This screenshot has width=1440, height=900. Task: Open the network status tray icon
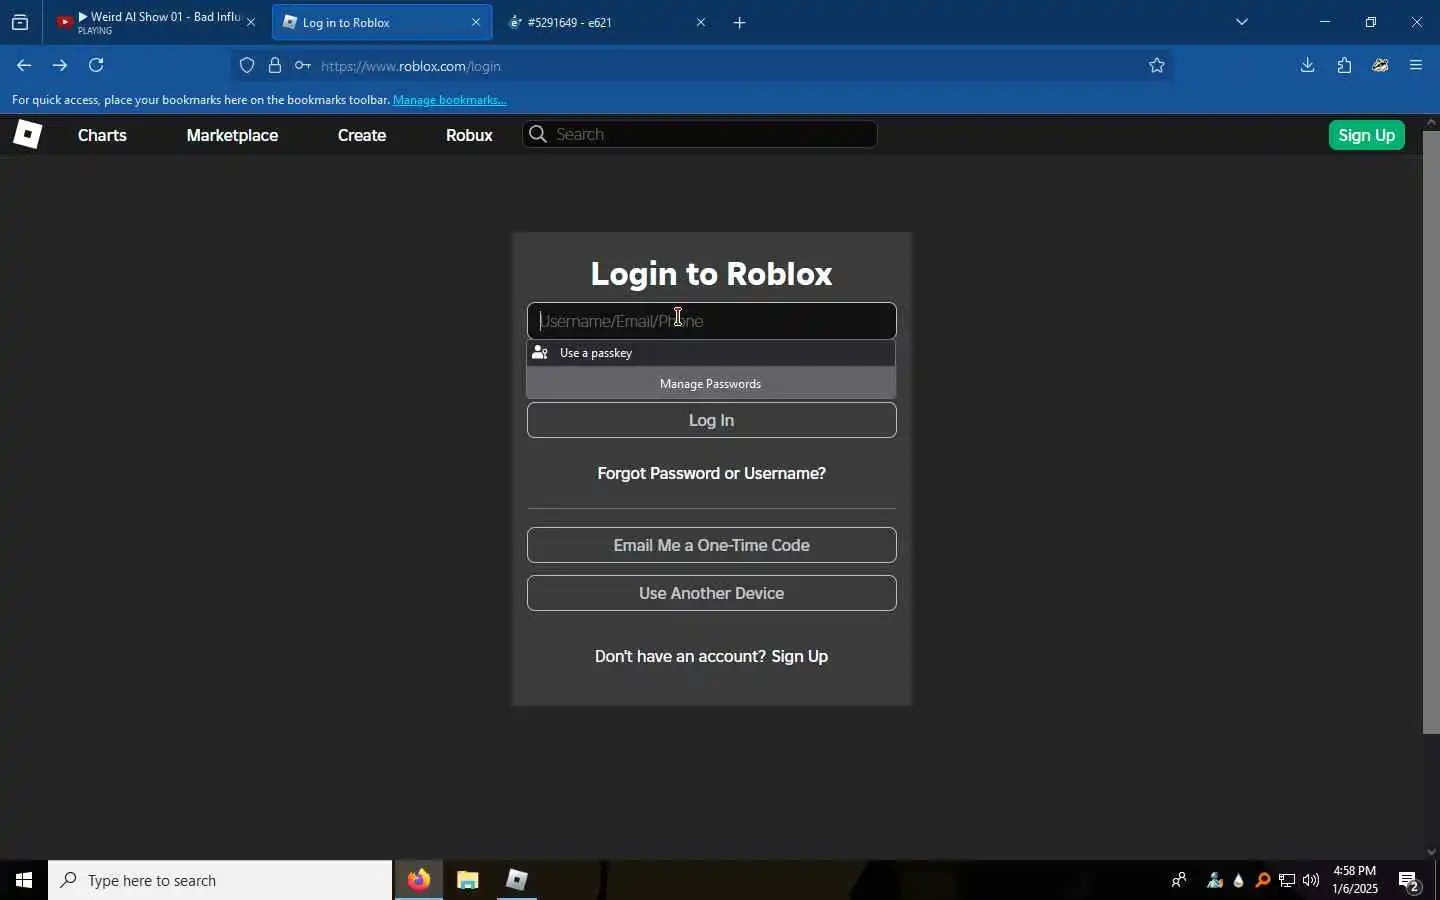click(1287, 880)
